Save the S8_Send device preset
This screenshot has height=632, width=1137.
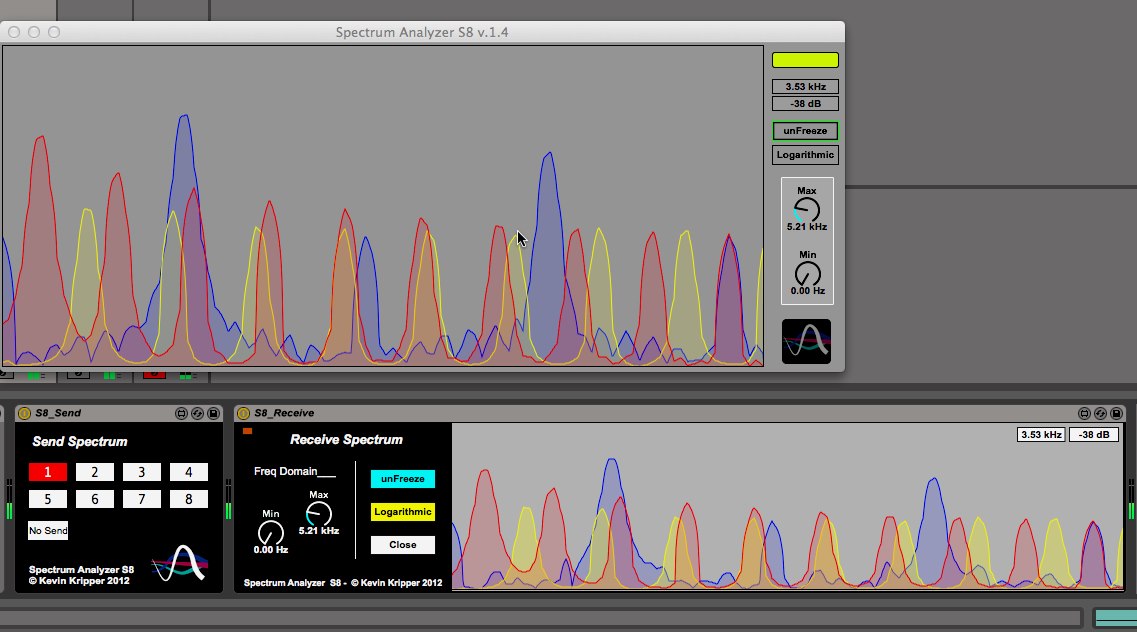[x=212, y=412]
